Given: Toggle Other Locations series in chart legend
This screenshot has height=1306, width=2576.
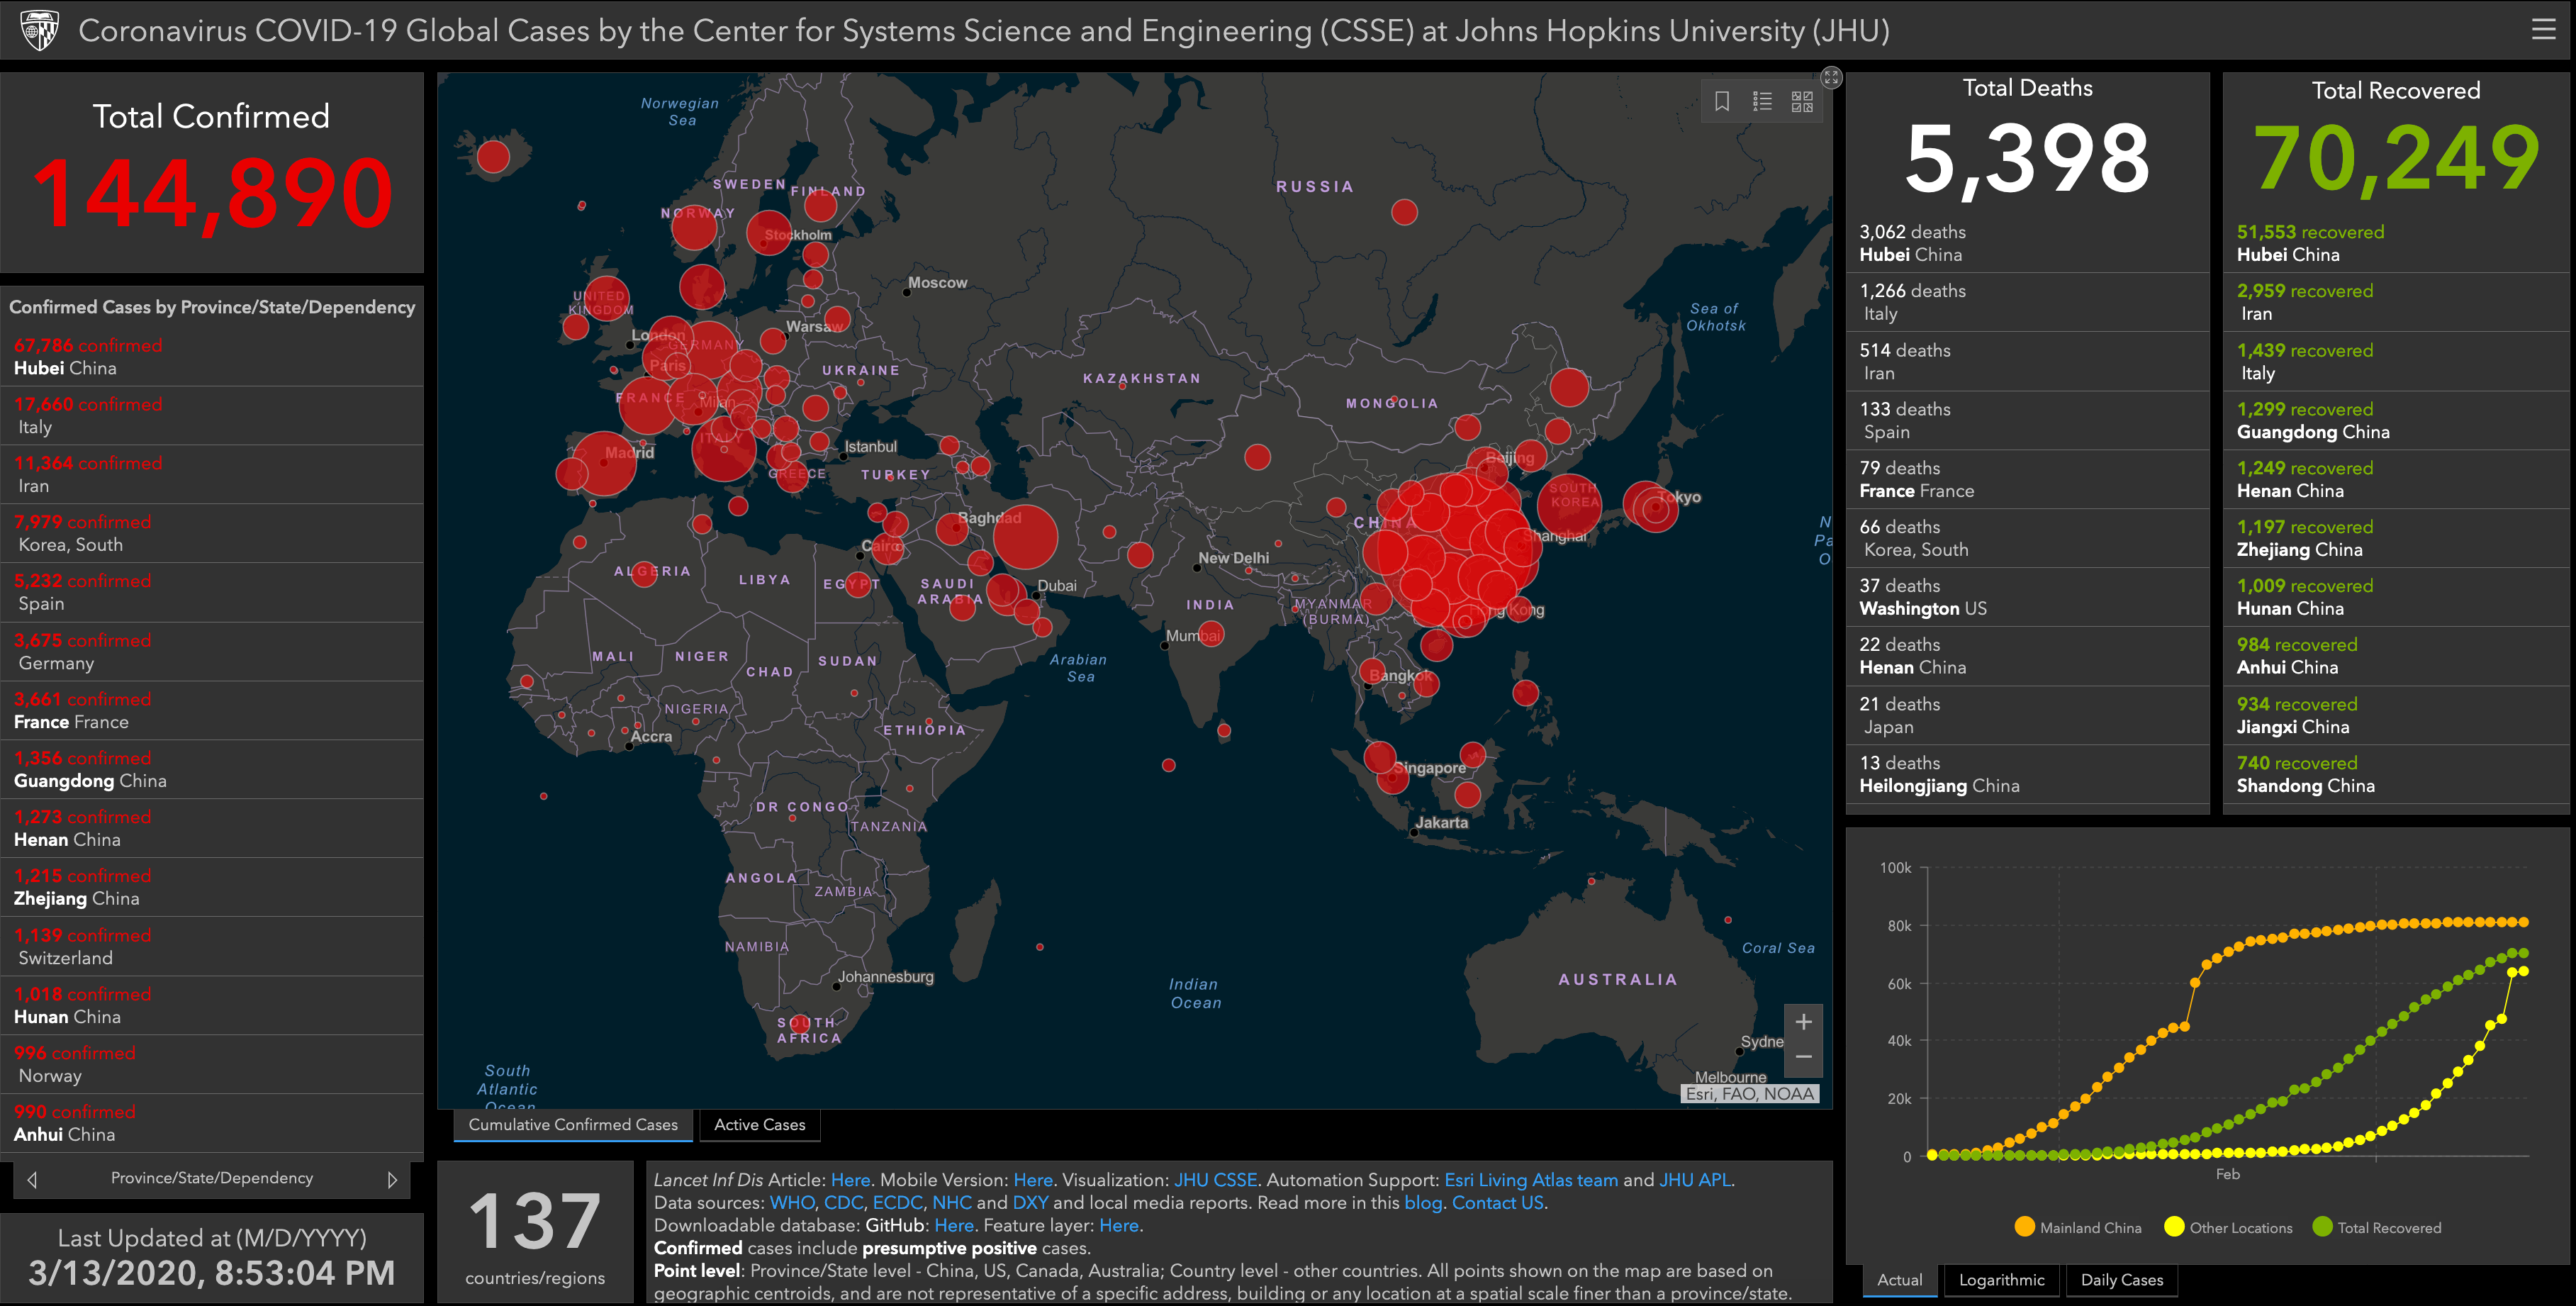Looking at the screenshot, I should click(2228, 1228).
